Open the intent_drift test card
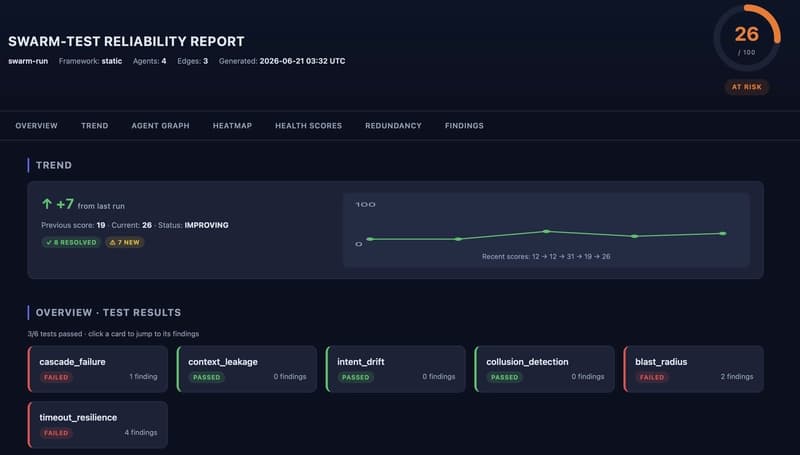800x455 pixels. 395,369
